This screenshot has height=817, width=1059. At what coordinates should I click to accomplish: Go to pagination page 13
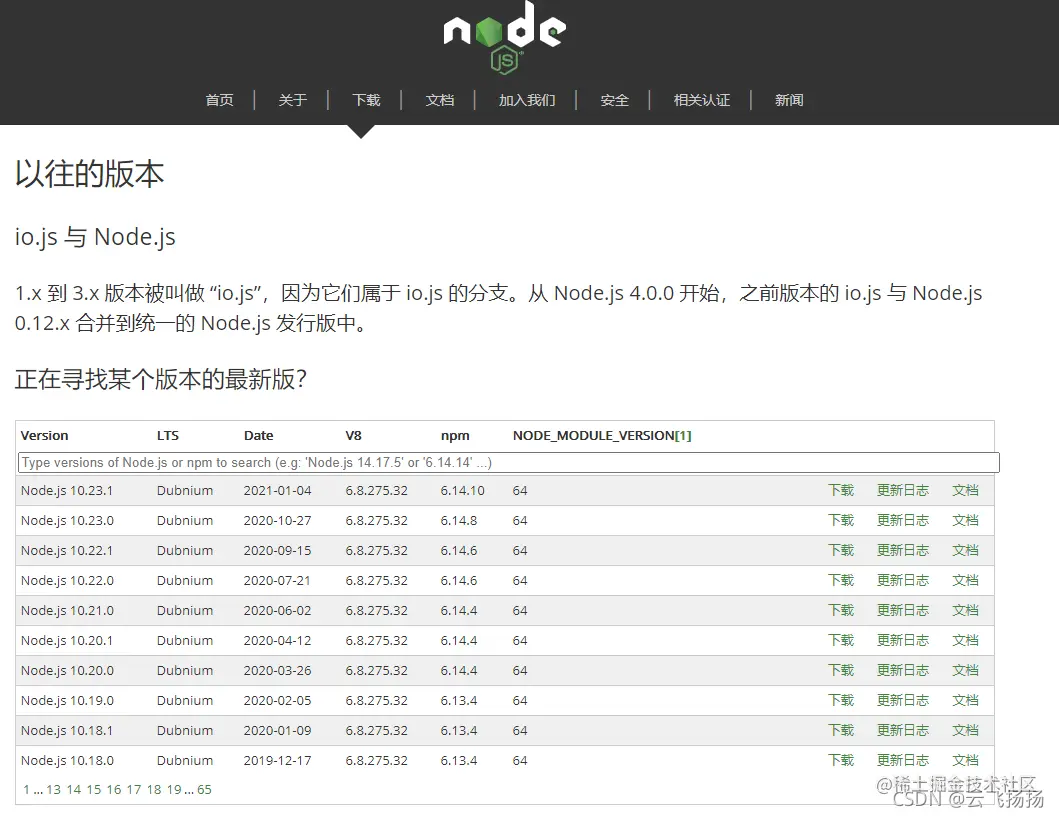pyautogui.click(x=53, y=789)
